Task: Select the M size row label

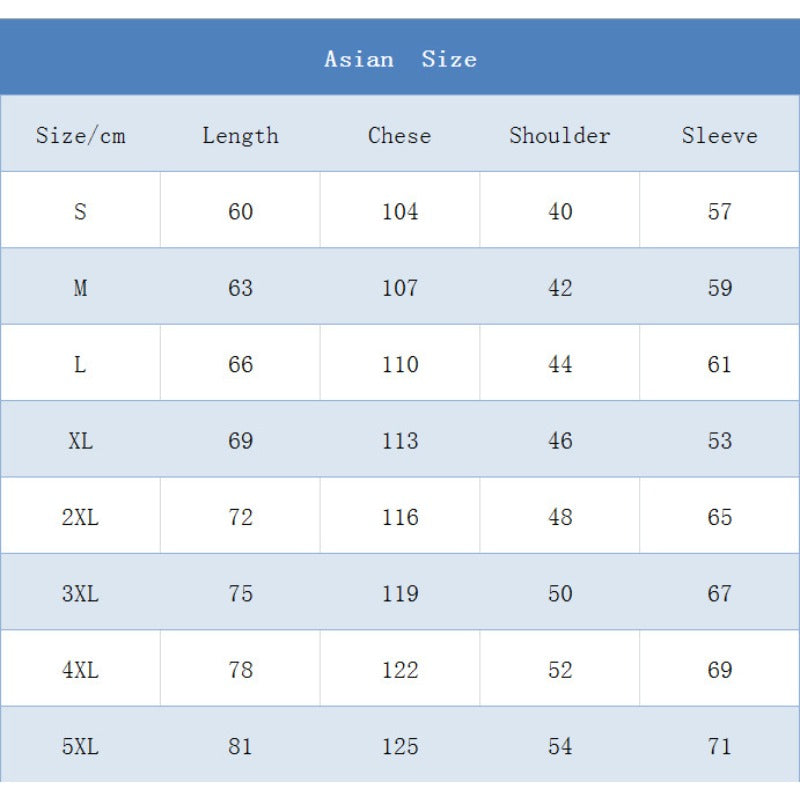Action: pos(80,288)
